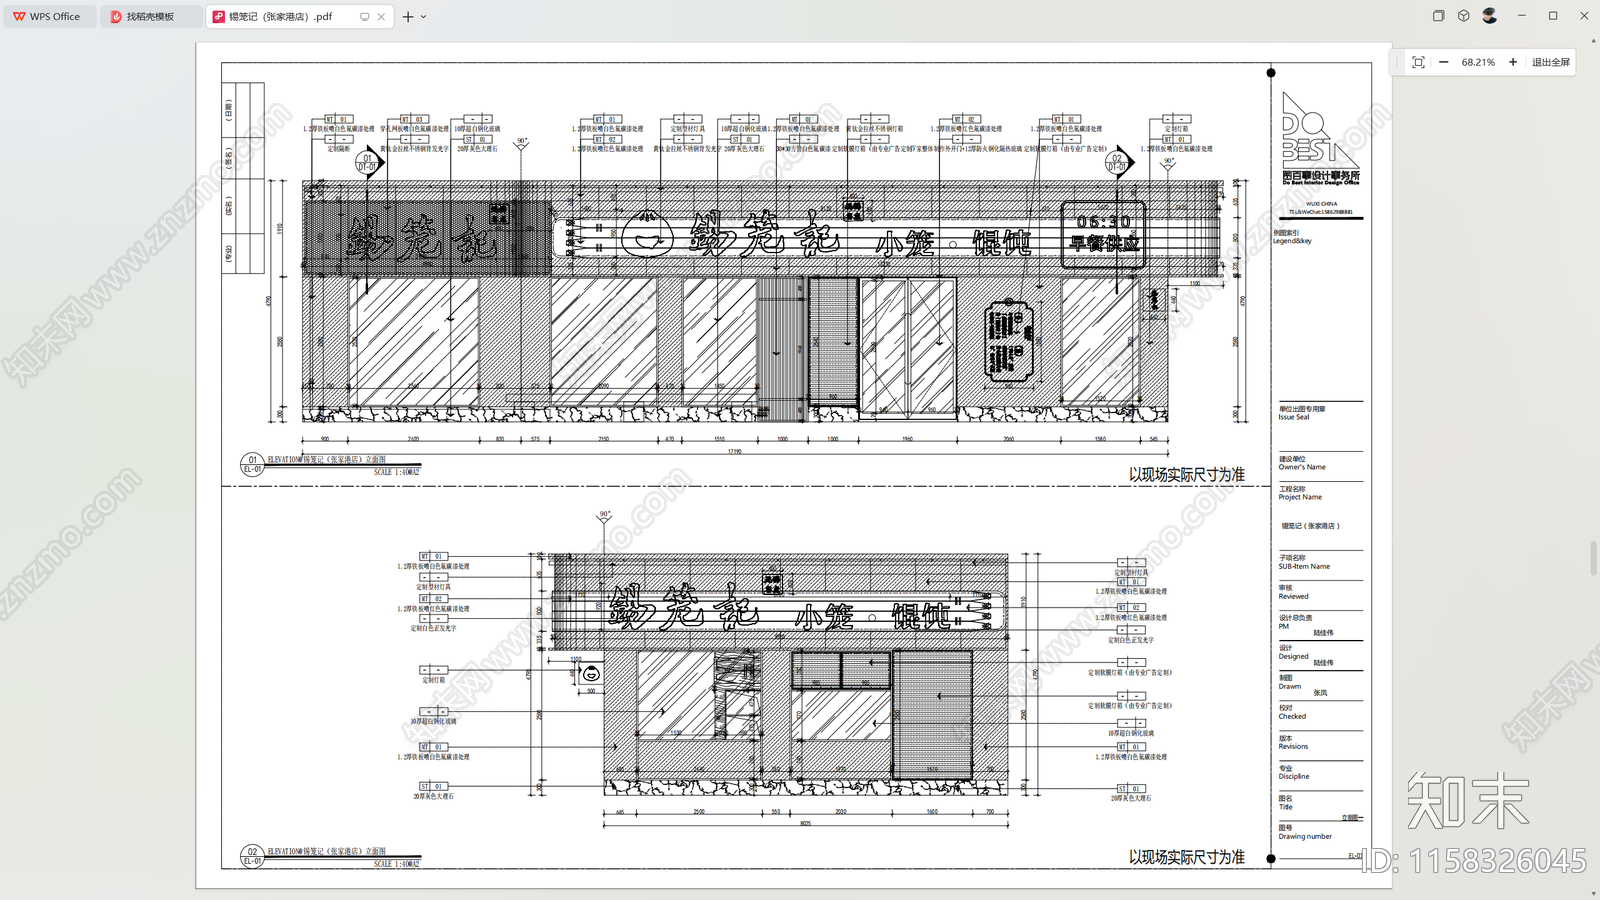
Task: Click the first 以现场实际尺寸为准 note
Action: coord(1186,475)
